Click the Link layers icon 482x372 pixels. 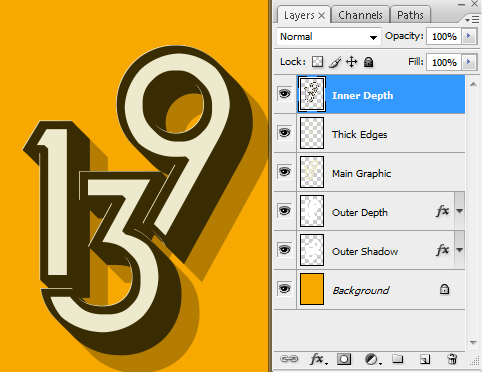point(289,359)
